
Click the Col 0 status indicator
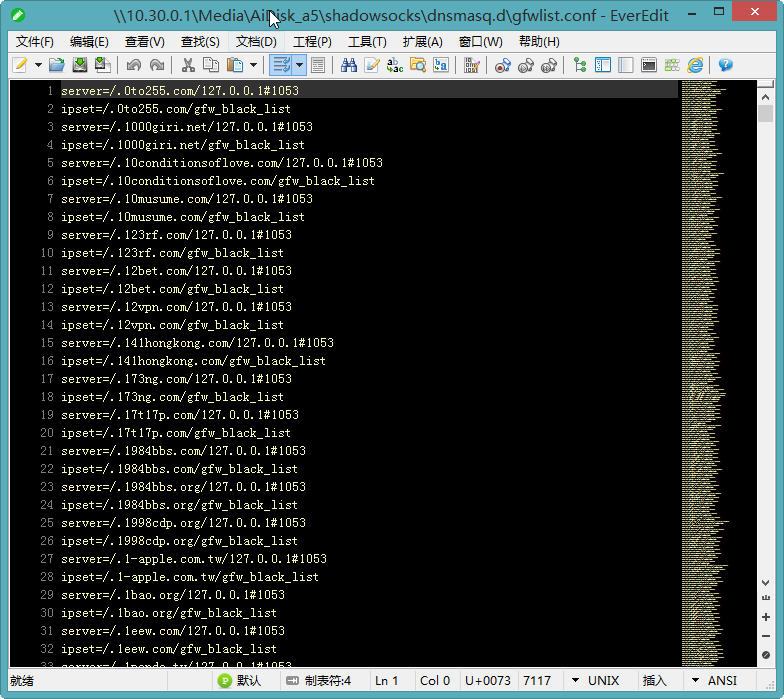coord(435,680)
